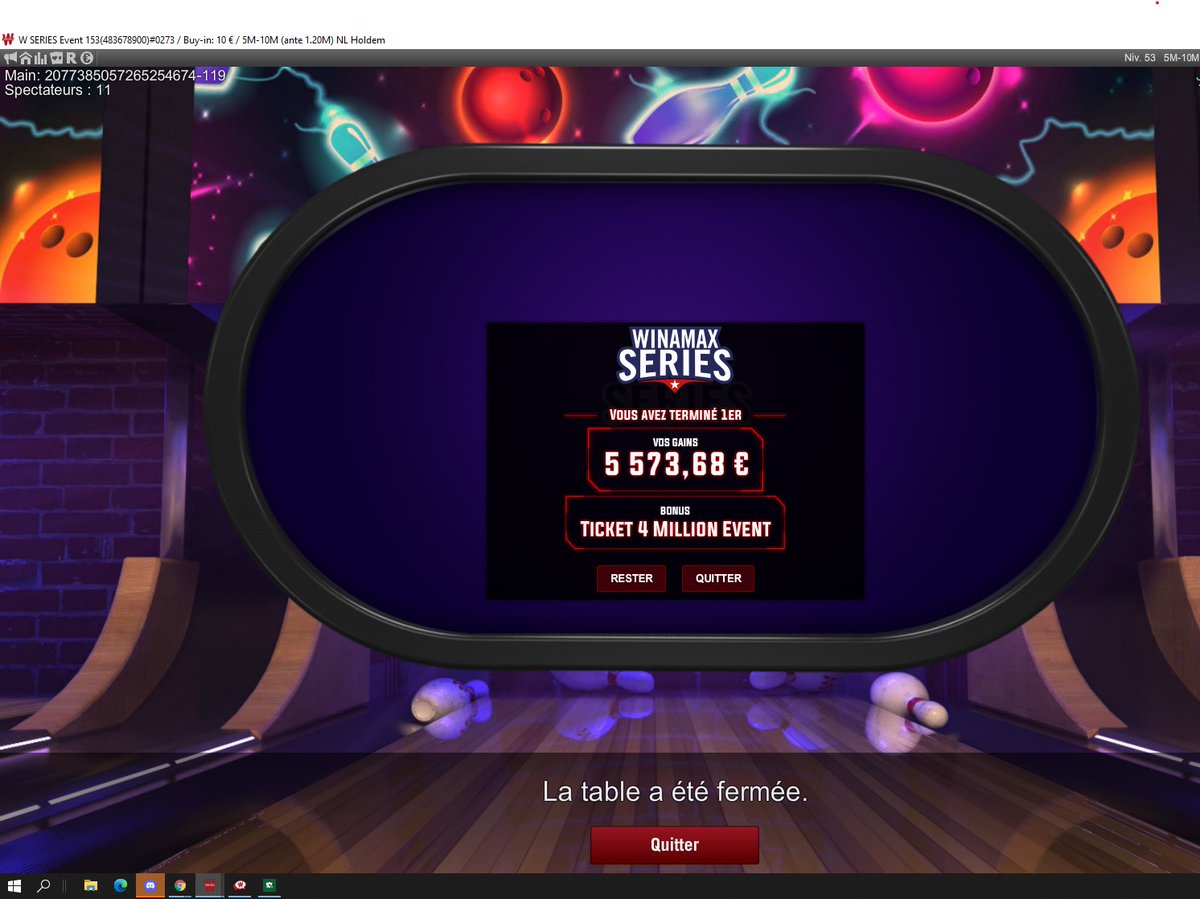
Task: Switch to Discord in taskbar
Action: click(150, 886)
